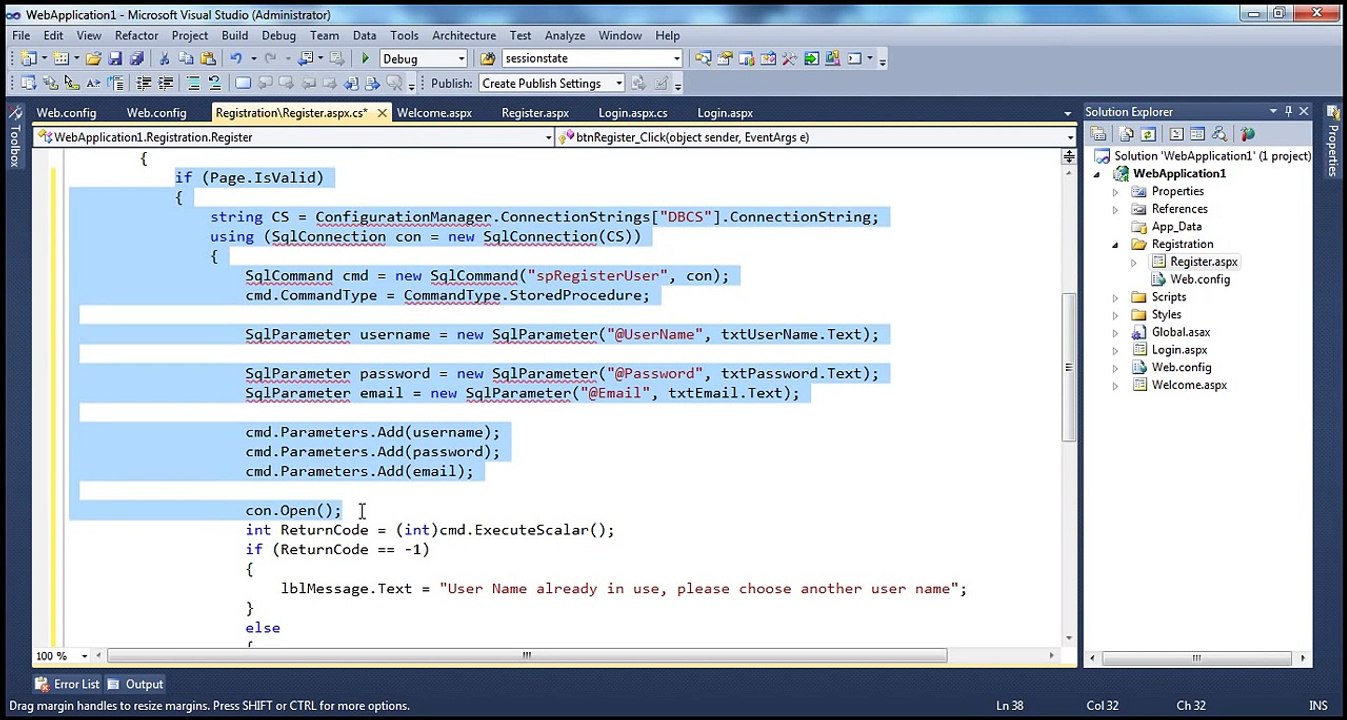1347x720 pixels.
Task: Click the Open File folder icon
Action: 92,58
